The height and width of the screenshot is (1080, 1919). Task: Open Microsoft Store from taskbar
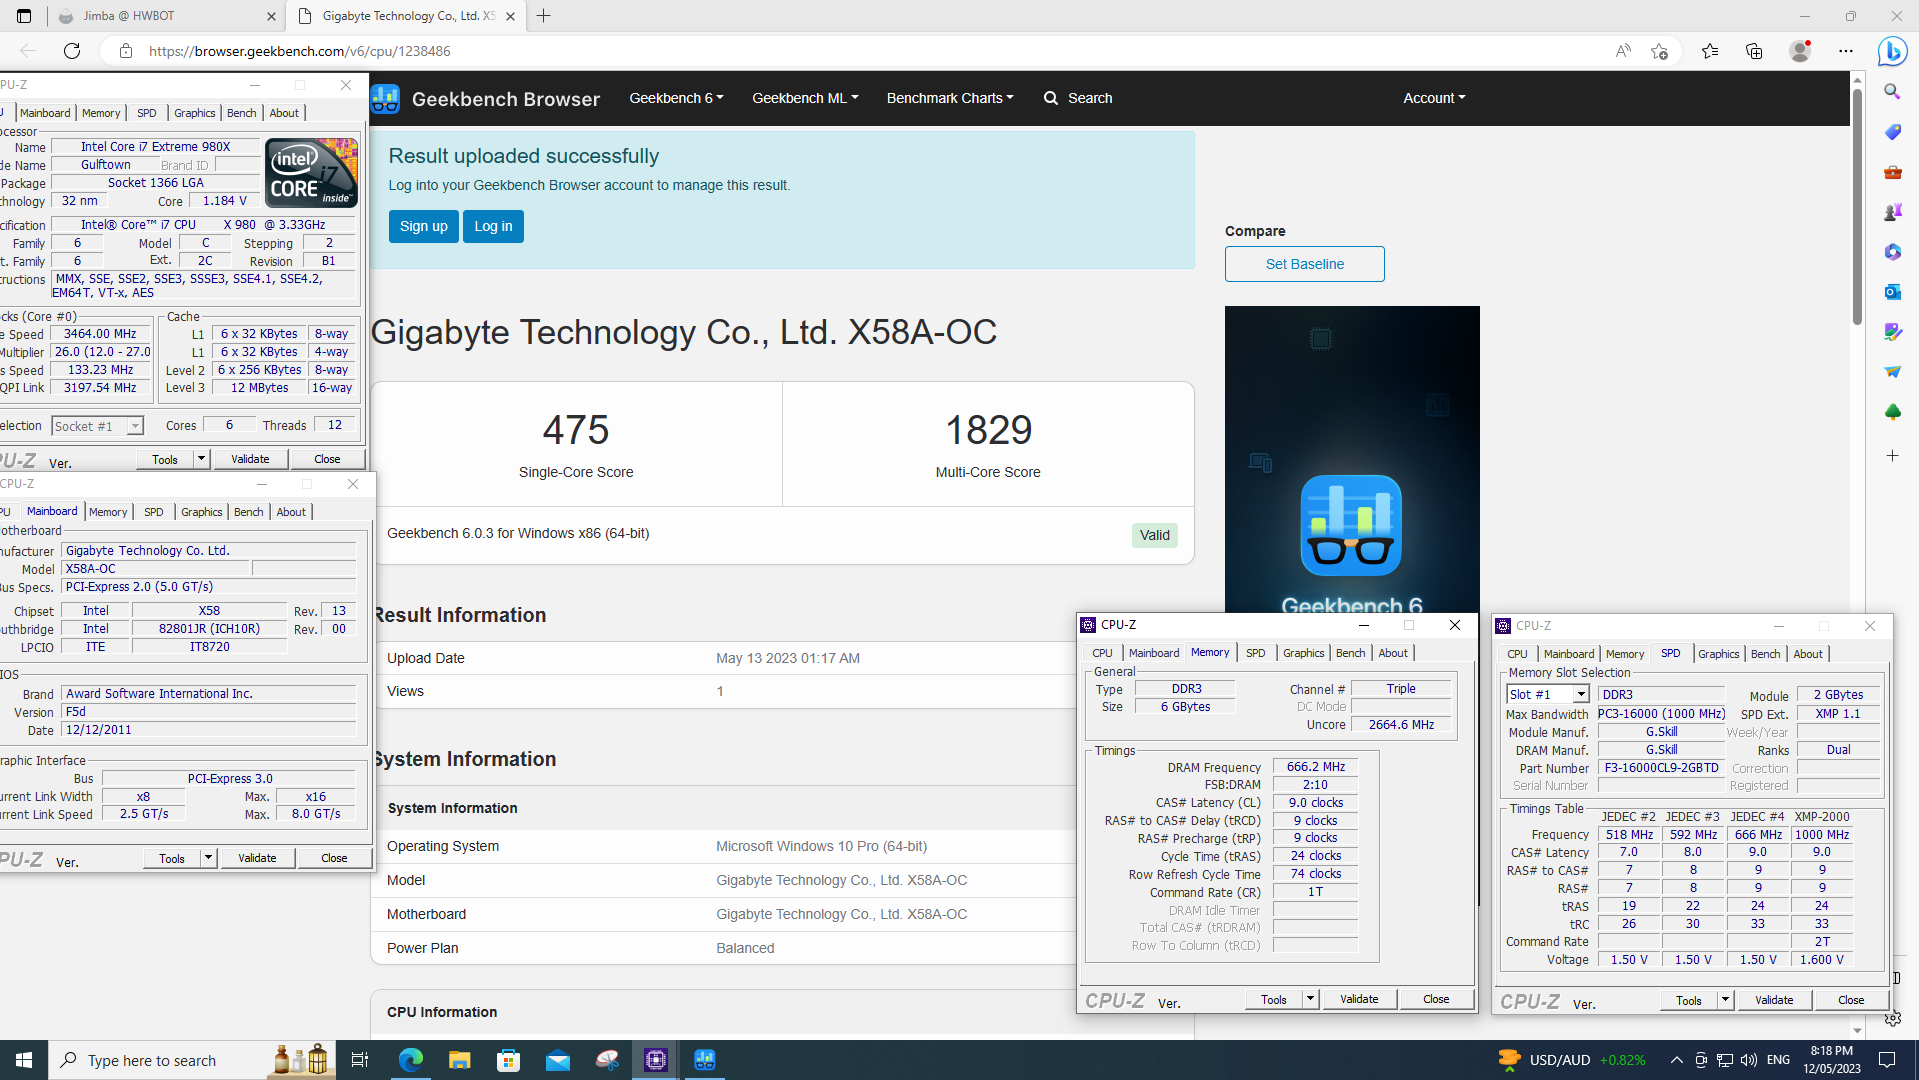click(x=508, y=1060)
